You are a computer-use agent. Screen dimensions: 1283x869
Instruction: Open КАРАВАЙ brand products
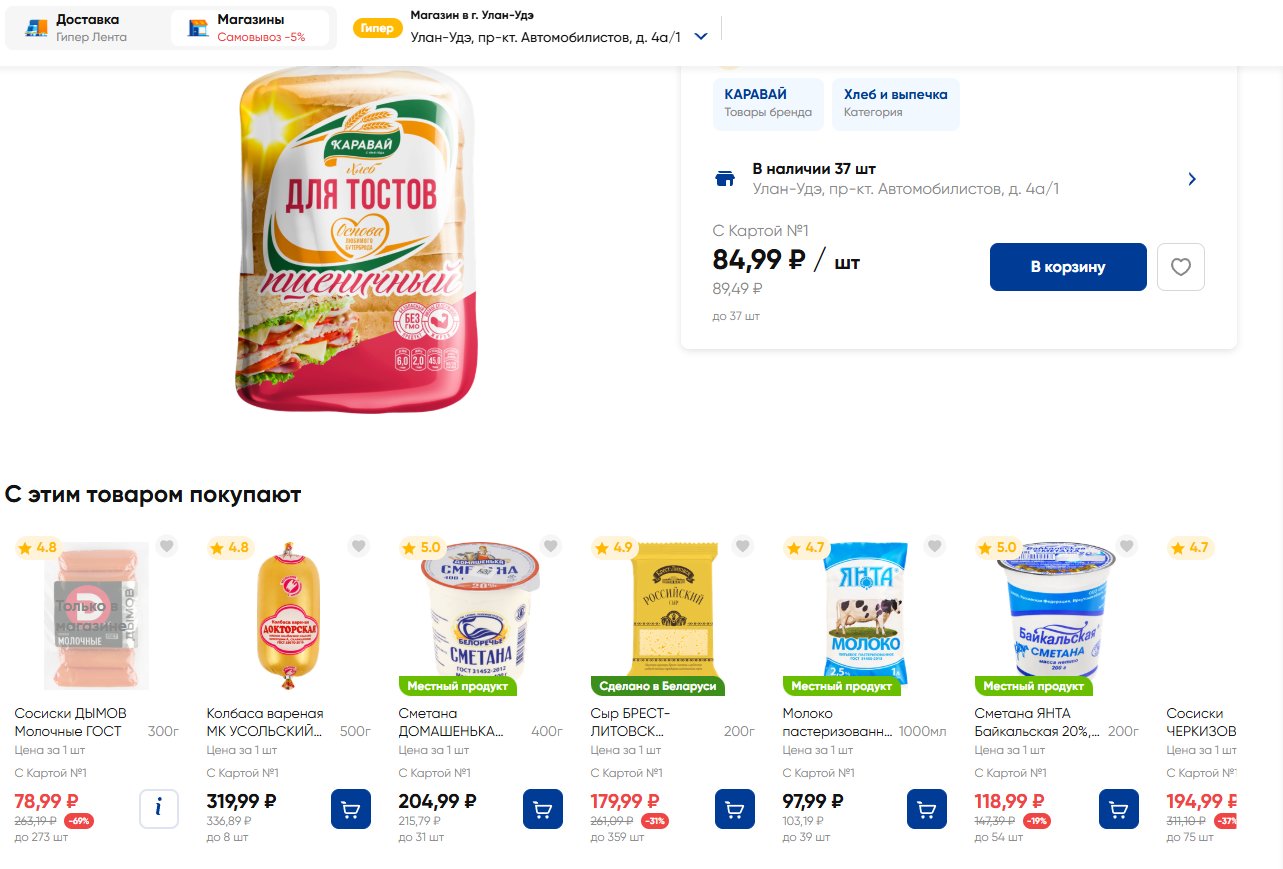768,103
